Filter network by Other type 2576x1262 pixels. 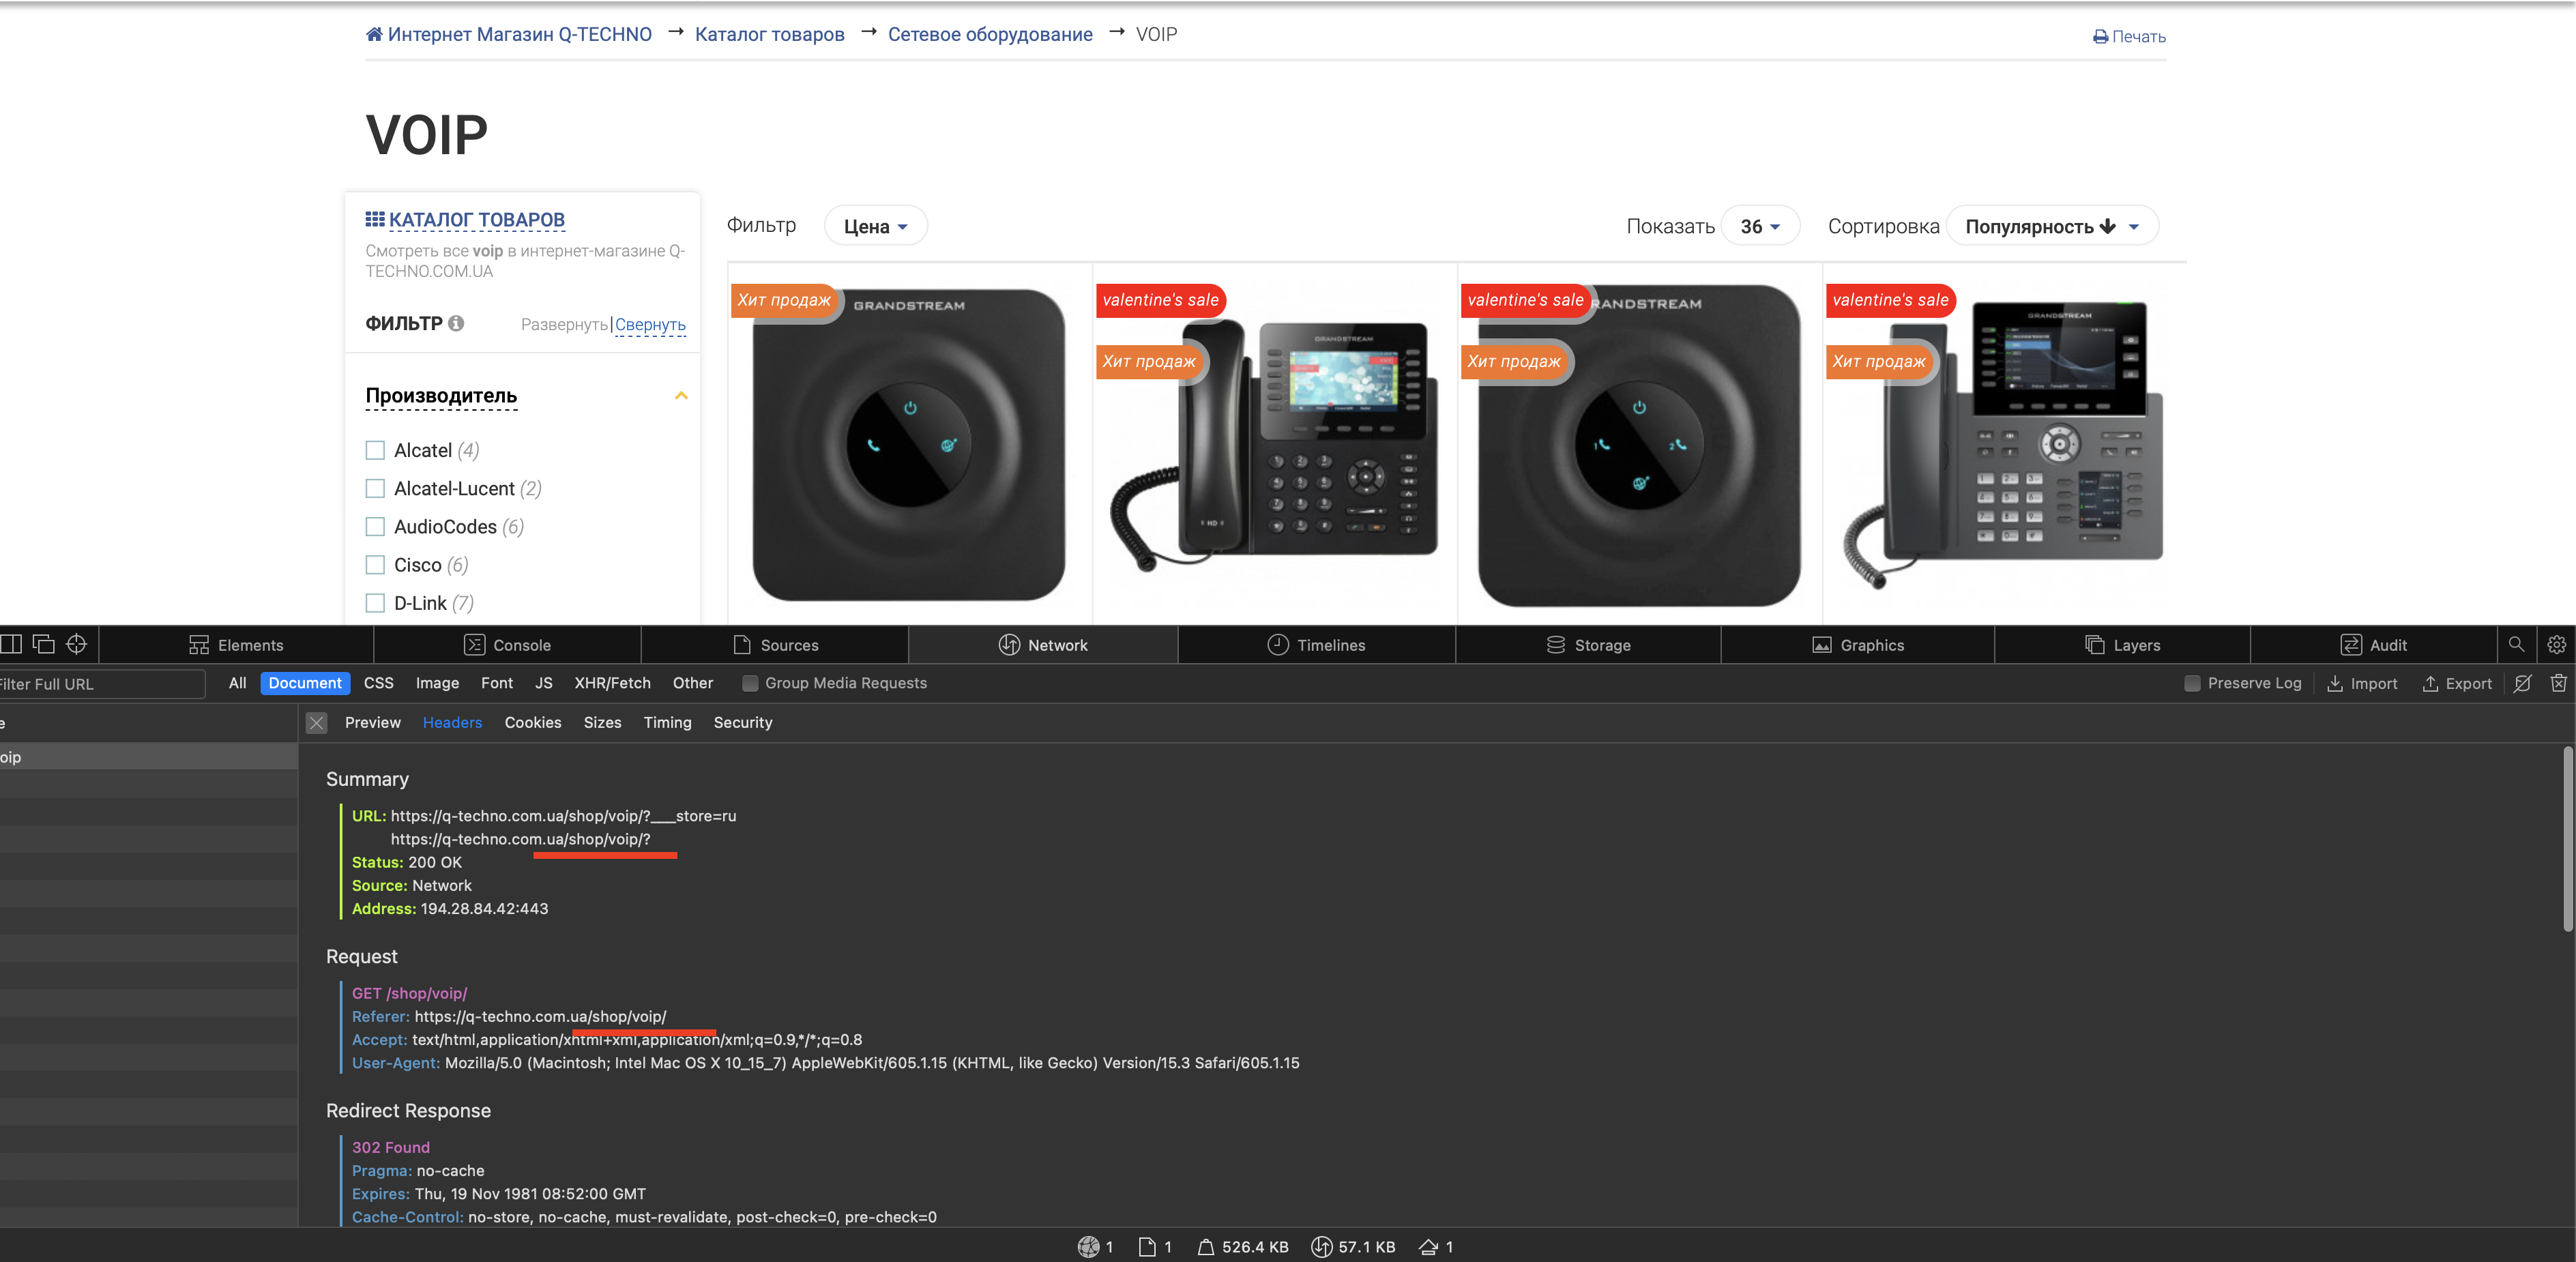pos(692,683)
